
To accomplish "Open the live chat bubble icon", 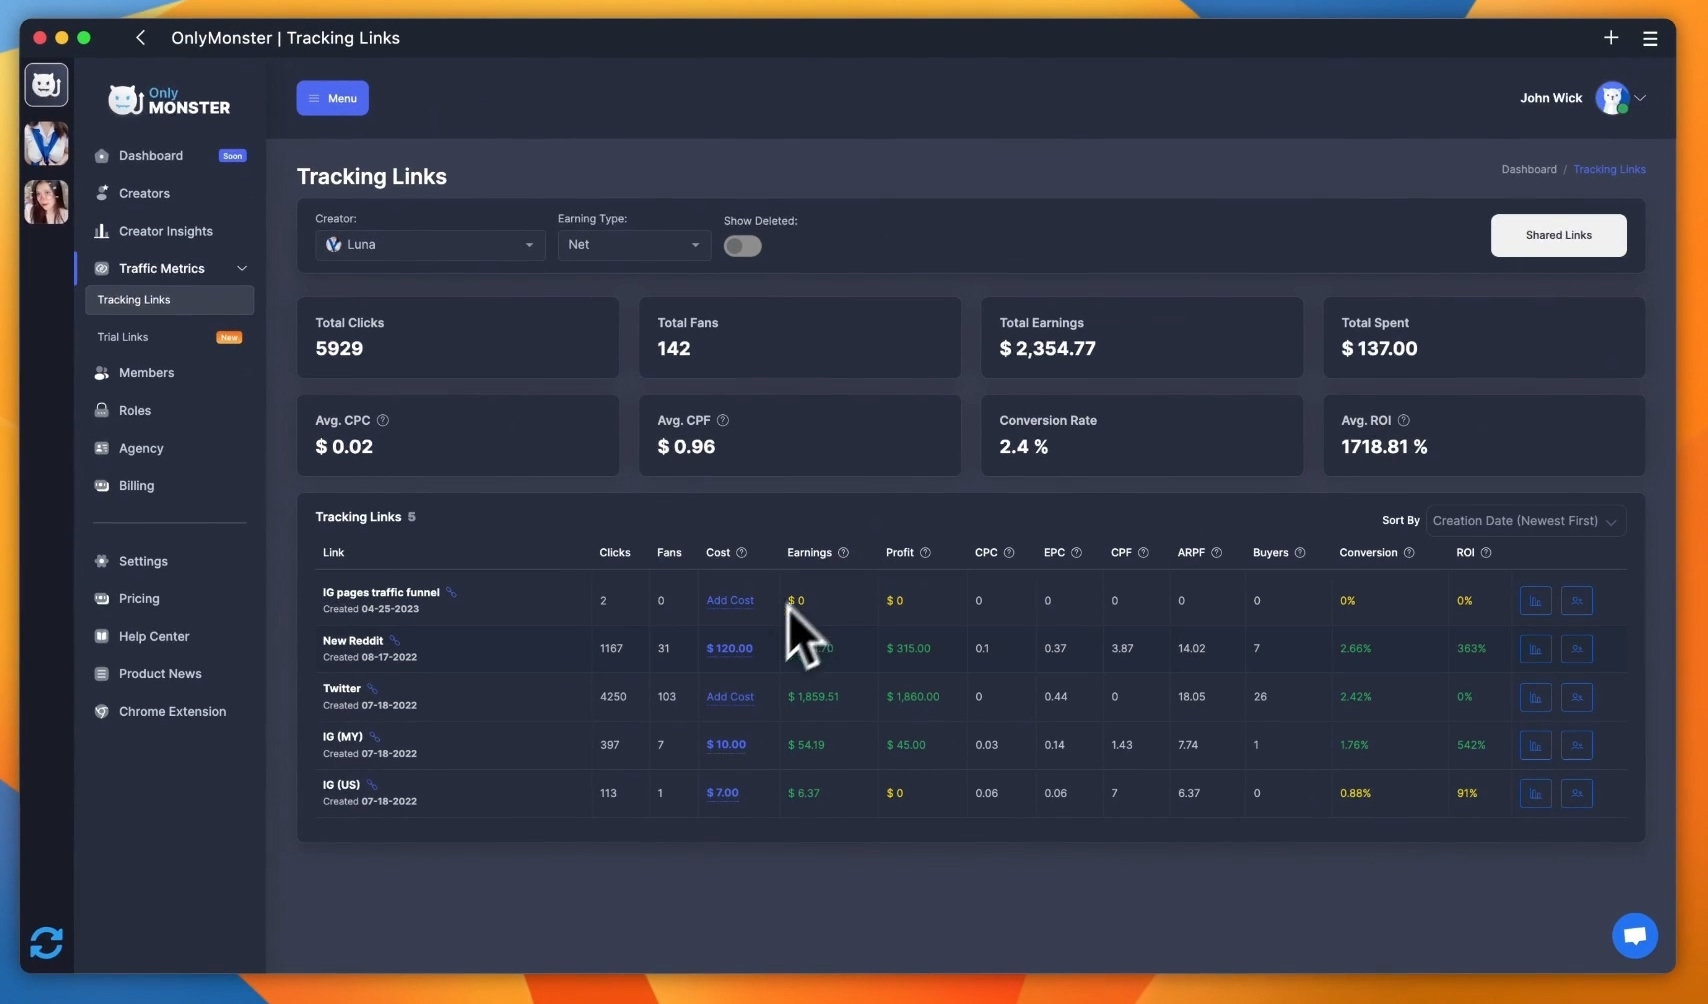I will pyautogui.click(x=1634, y=935).
